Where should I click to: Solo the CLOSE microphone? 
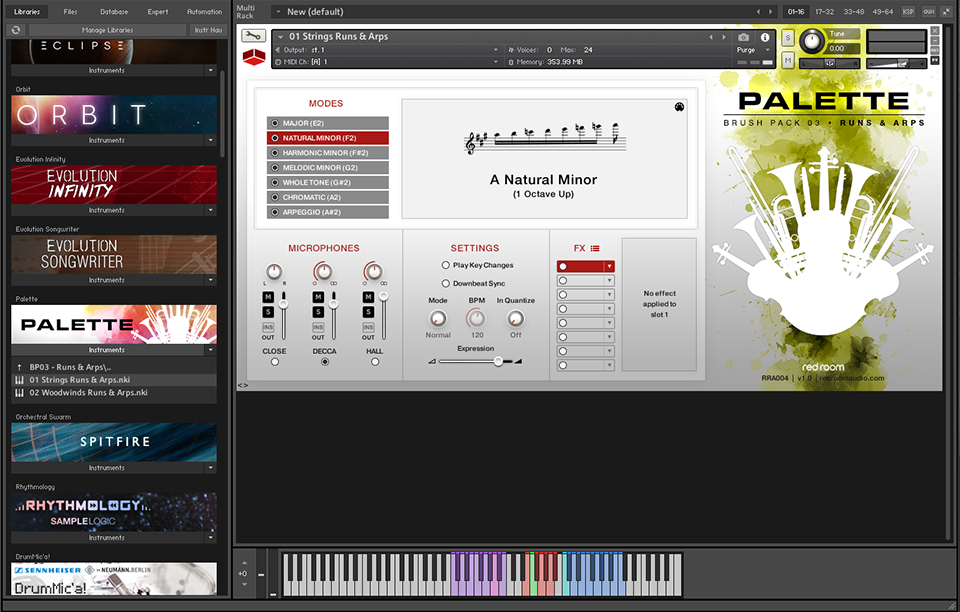click(268, 312)
